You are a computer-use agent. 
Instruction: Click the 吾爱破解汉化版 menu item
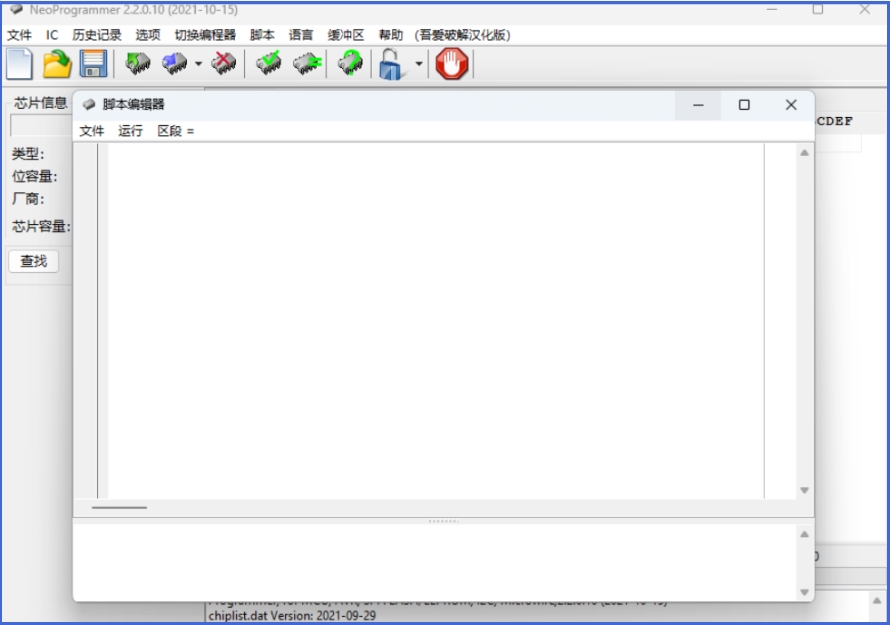click(463, 35)
